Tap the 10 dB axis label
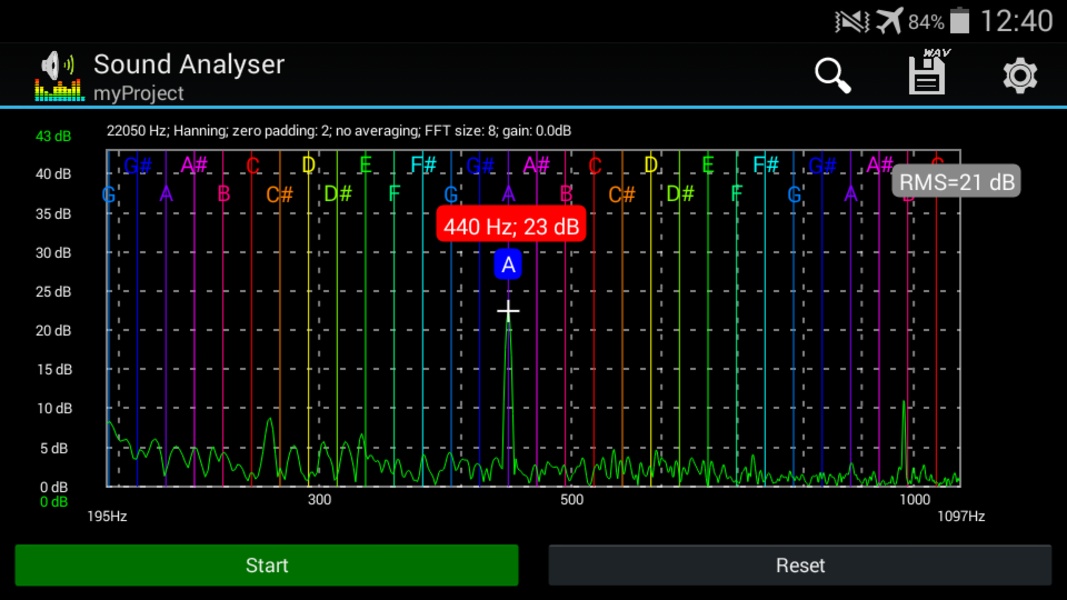Image resolution: width=1067 pixels, height=600 pixels. (x=54, y=408)
